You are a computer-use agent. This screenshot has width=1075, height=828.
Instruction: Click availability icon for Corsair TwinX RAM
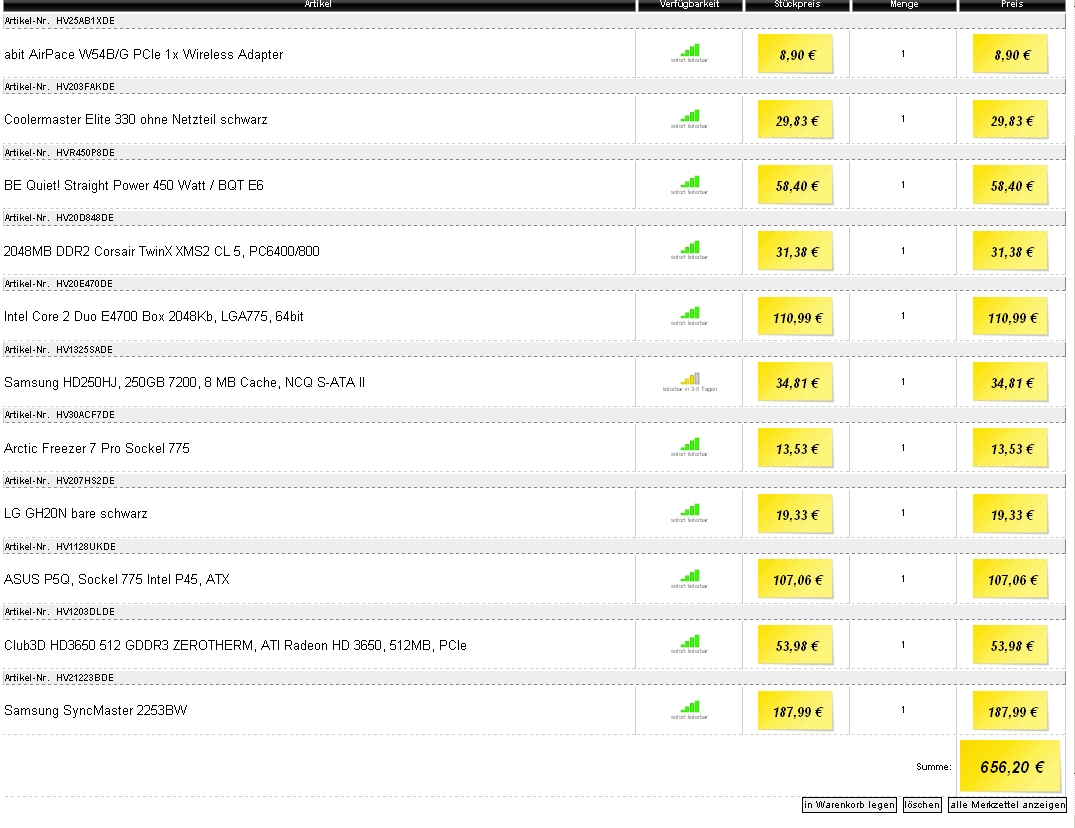690,250
